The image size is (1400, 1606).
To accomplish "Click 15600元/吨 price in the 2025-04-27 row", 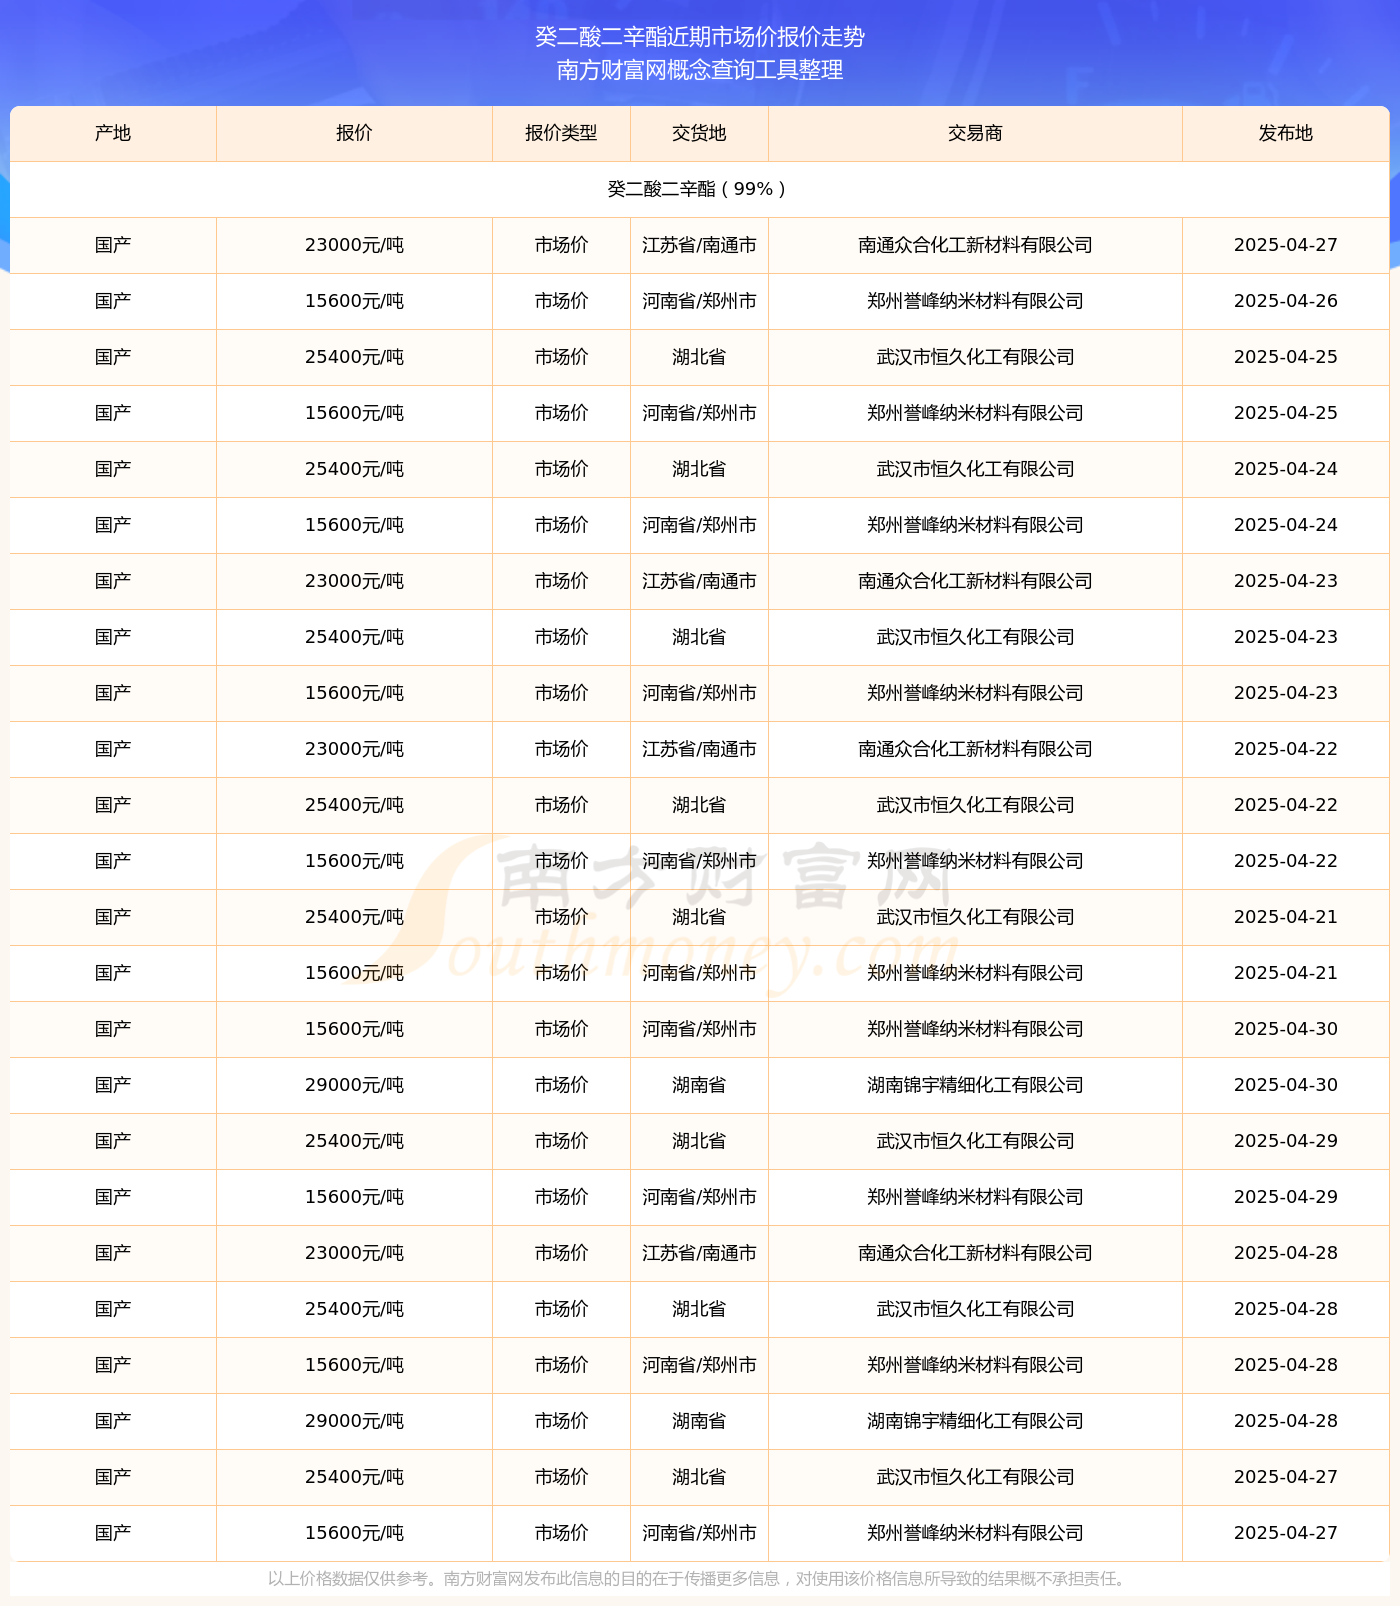I will tap(354, 1533).
